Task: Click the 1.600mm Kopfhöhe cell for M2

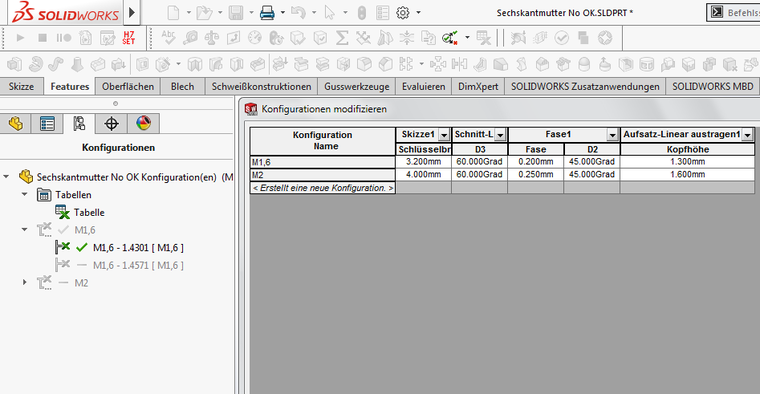Action: (687, 174)
